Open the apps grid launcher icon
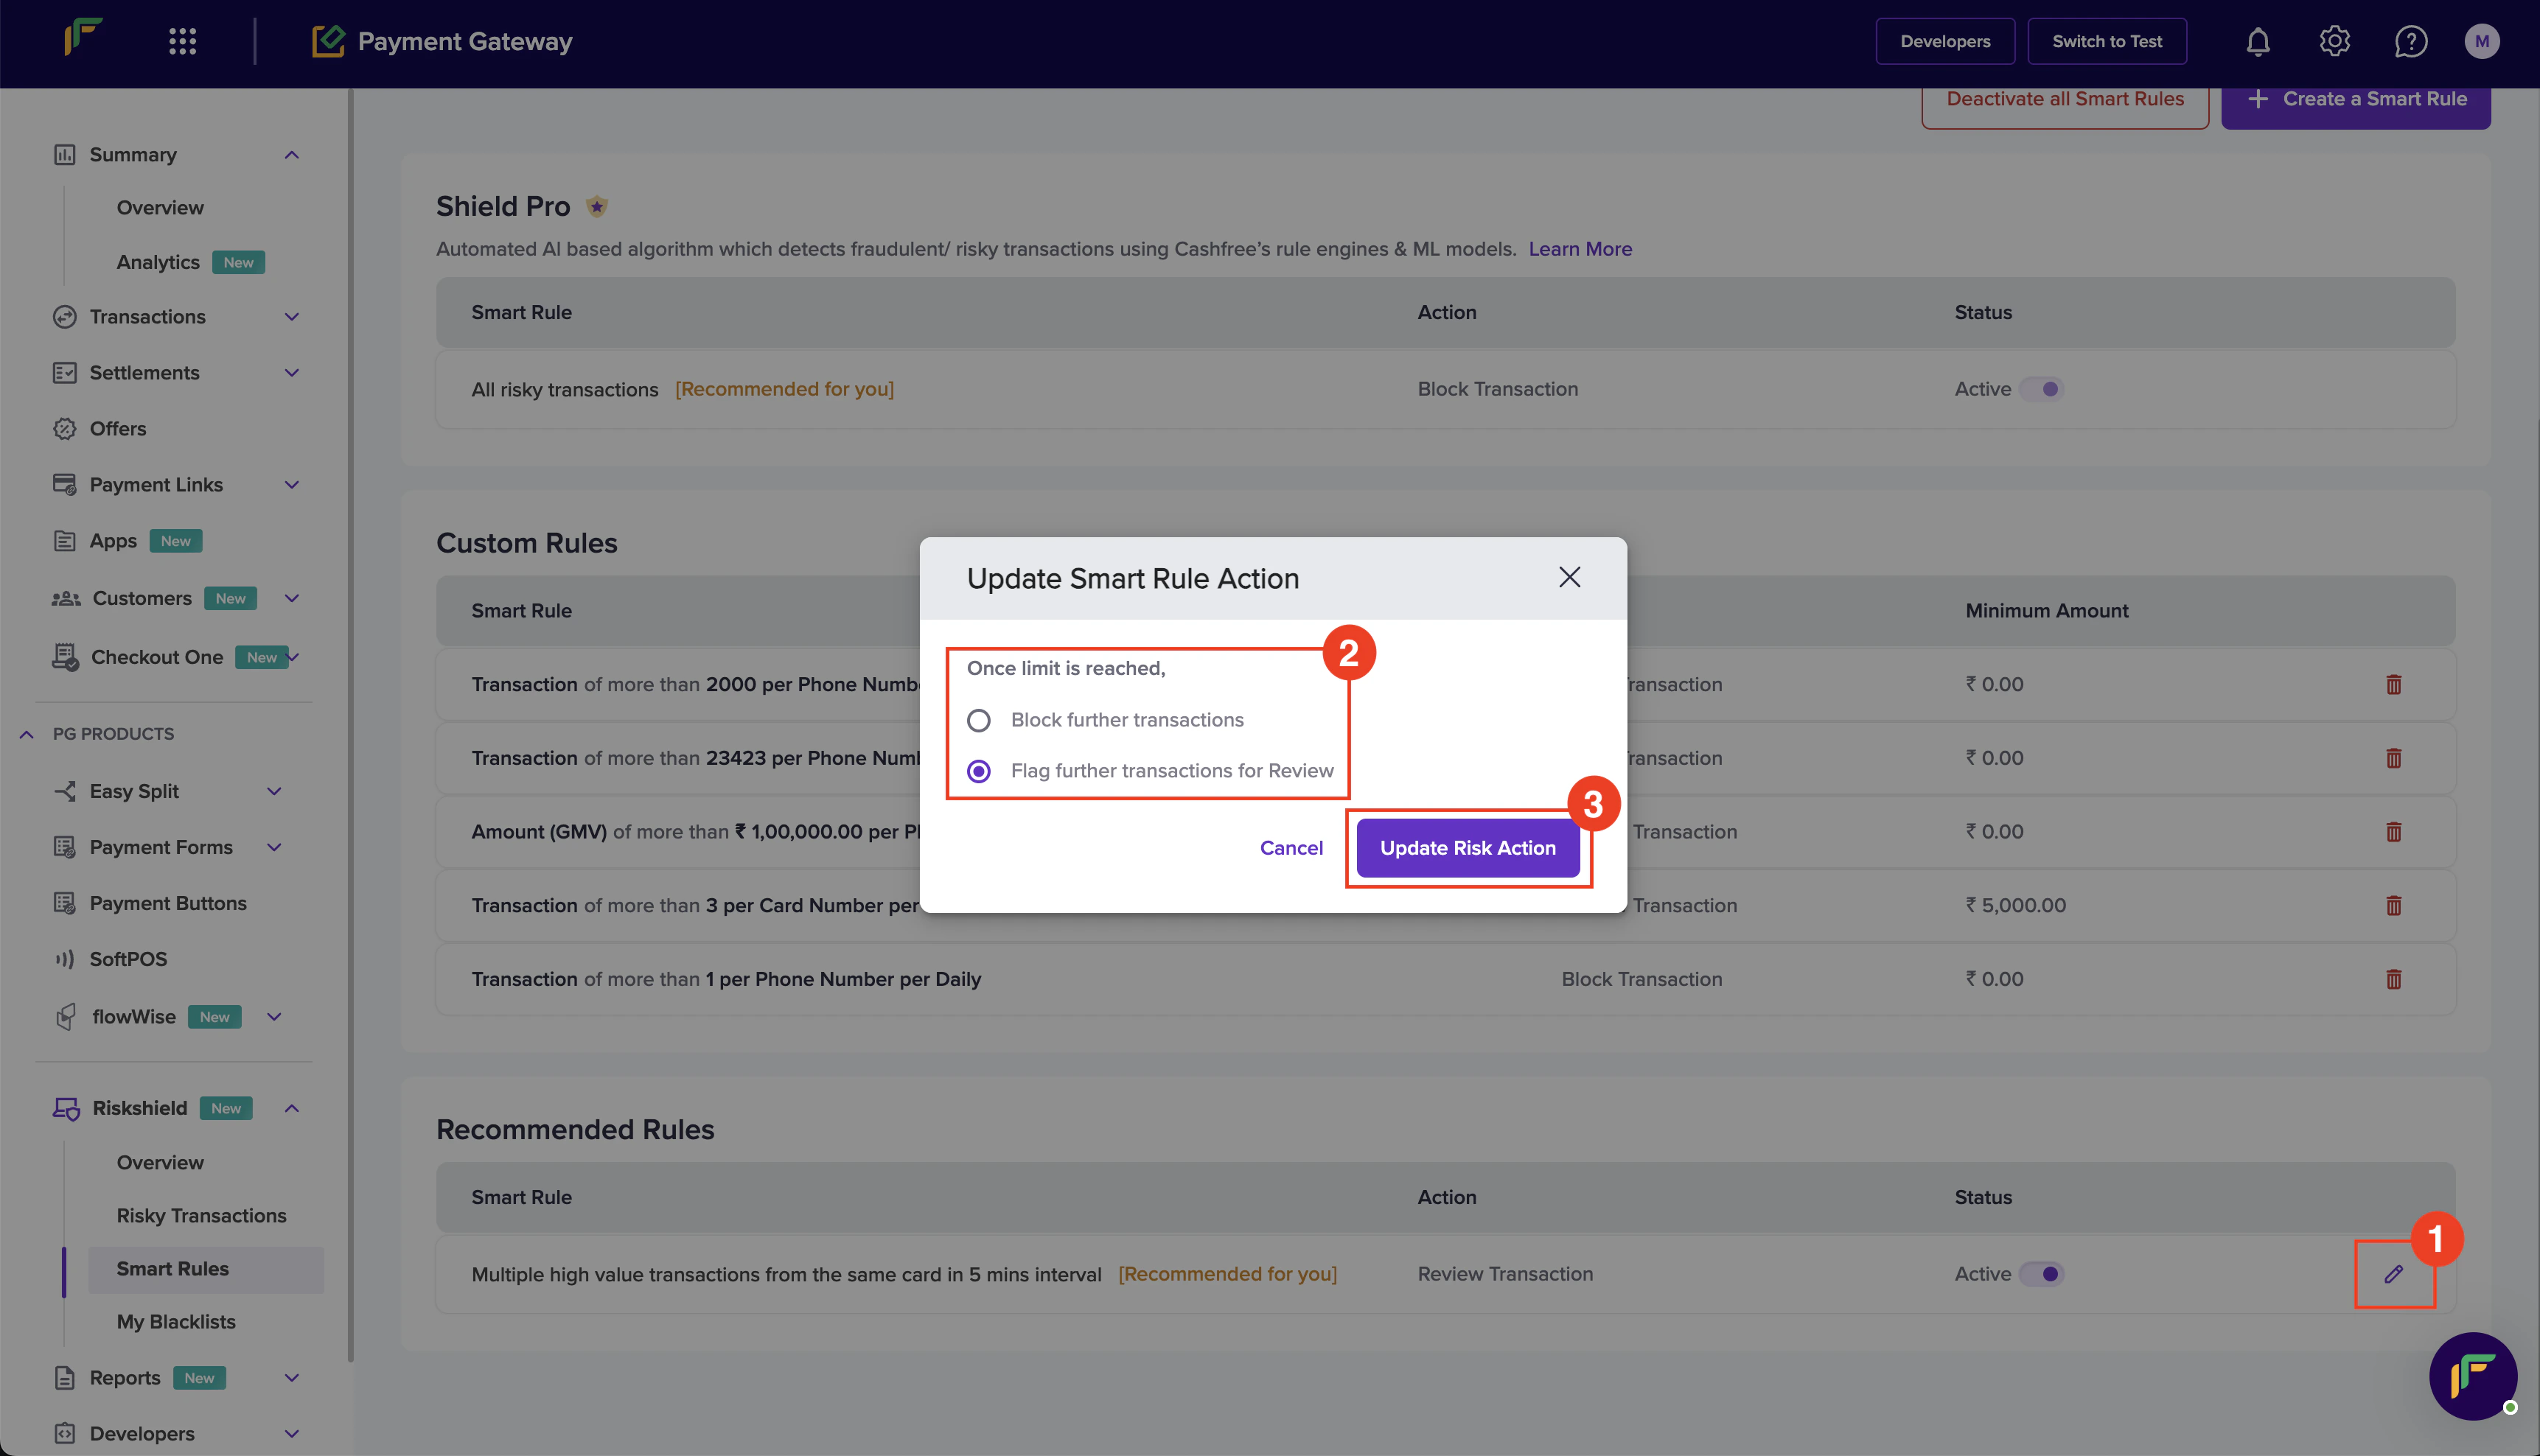Viewport: 2540px width, 1456px height. click(x=182, y=41)
